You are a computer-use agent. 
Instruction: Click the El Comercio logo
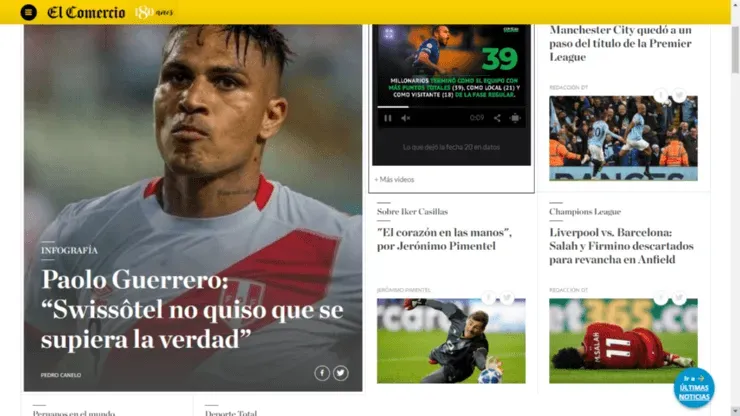point(86,12)
